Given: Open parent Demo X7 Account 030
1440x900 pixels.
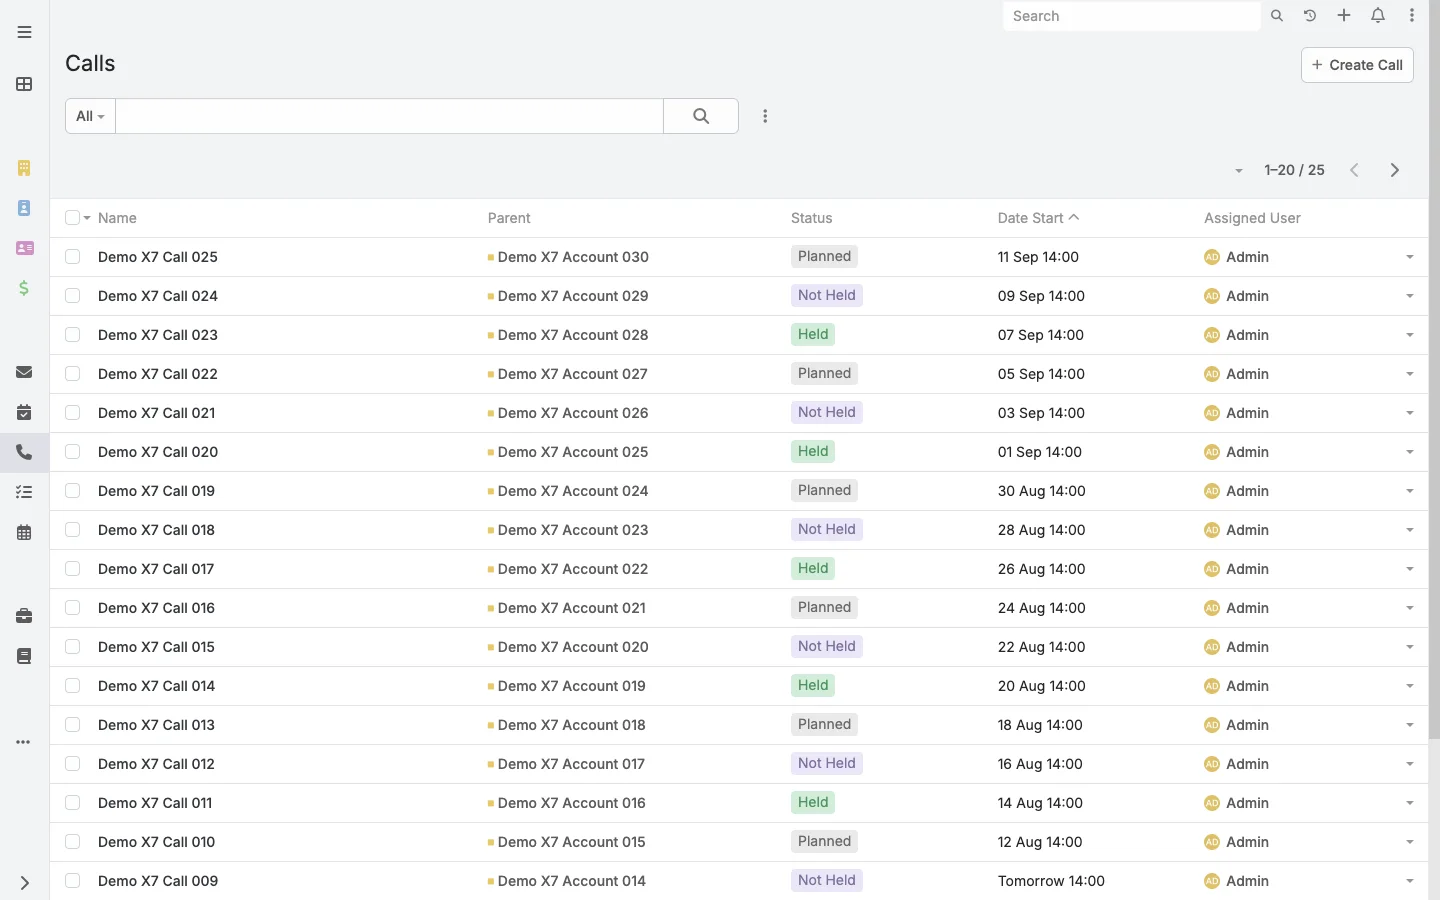Looking at the screenshot, I should coord(573,257).
